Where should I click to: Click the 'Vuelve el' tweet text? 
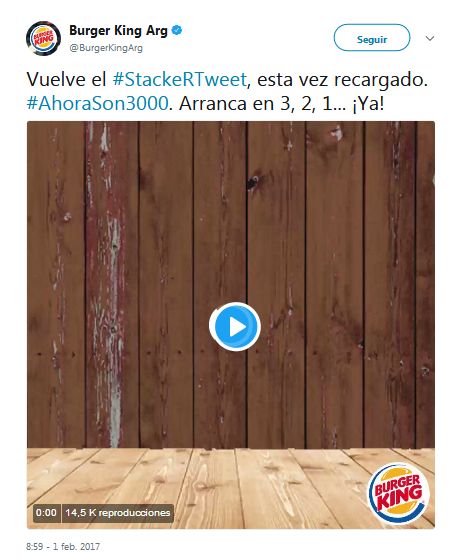point(66,79)
